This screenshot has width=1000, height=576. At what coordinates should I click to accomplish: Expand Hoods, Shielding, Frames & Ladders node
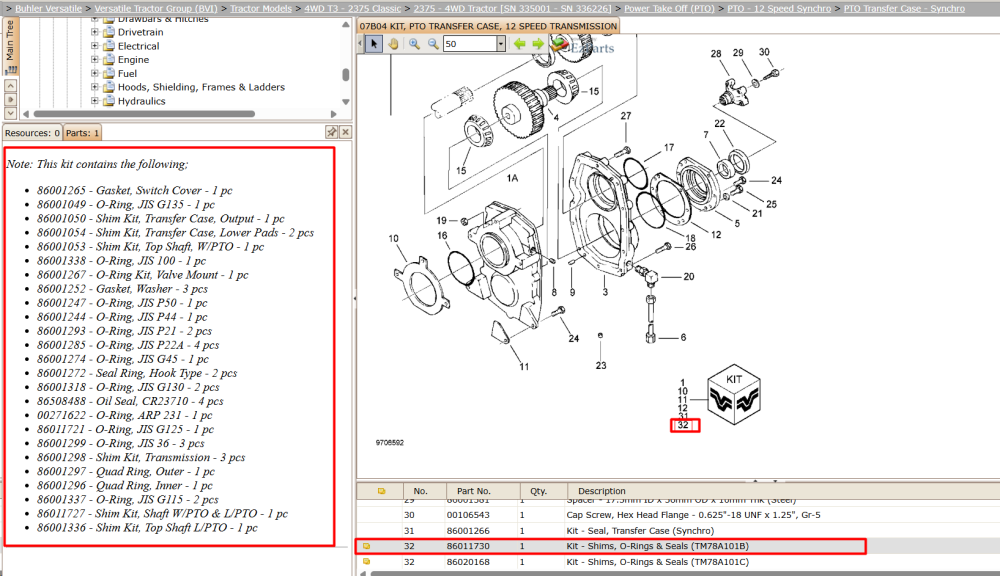pos(95,87)
